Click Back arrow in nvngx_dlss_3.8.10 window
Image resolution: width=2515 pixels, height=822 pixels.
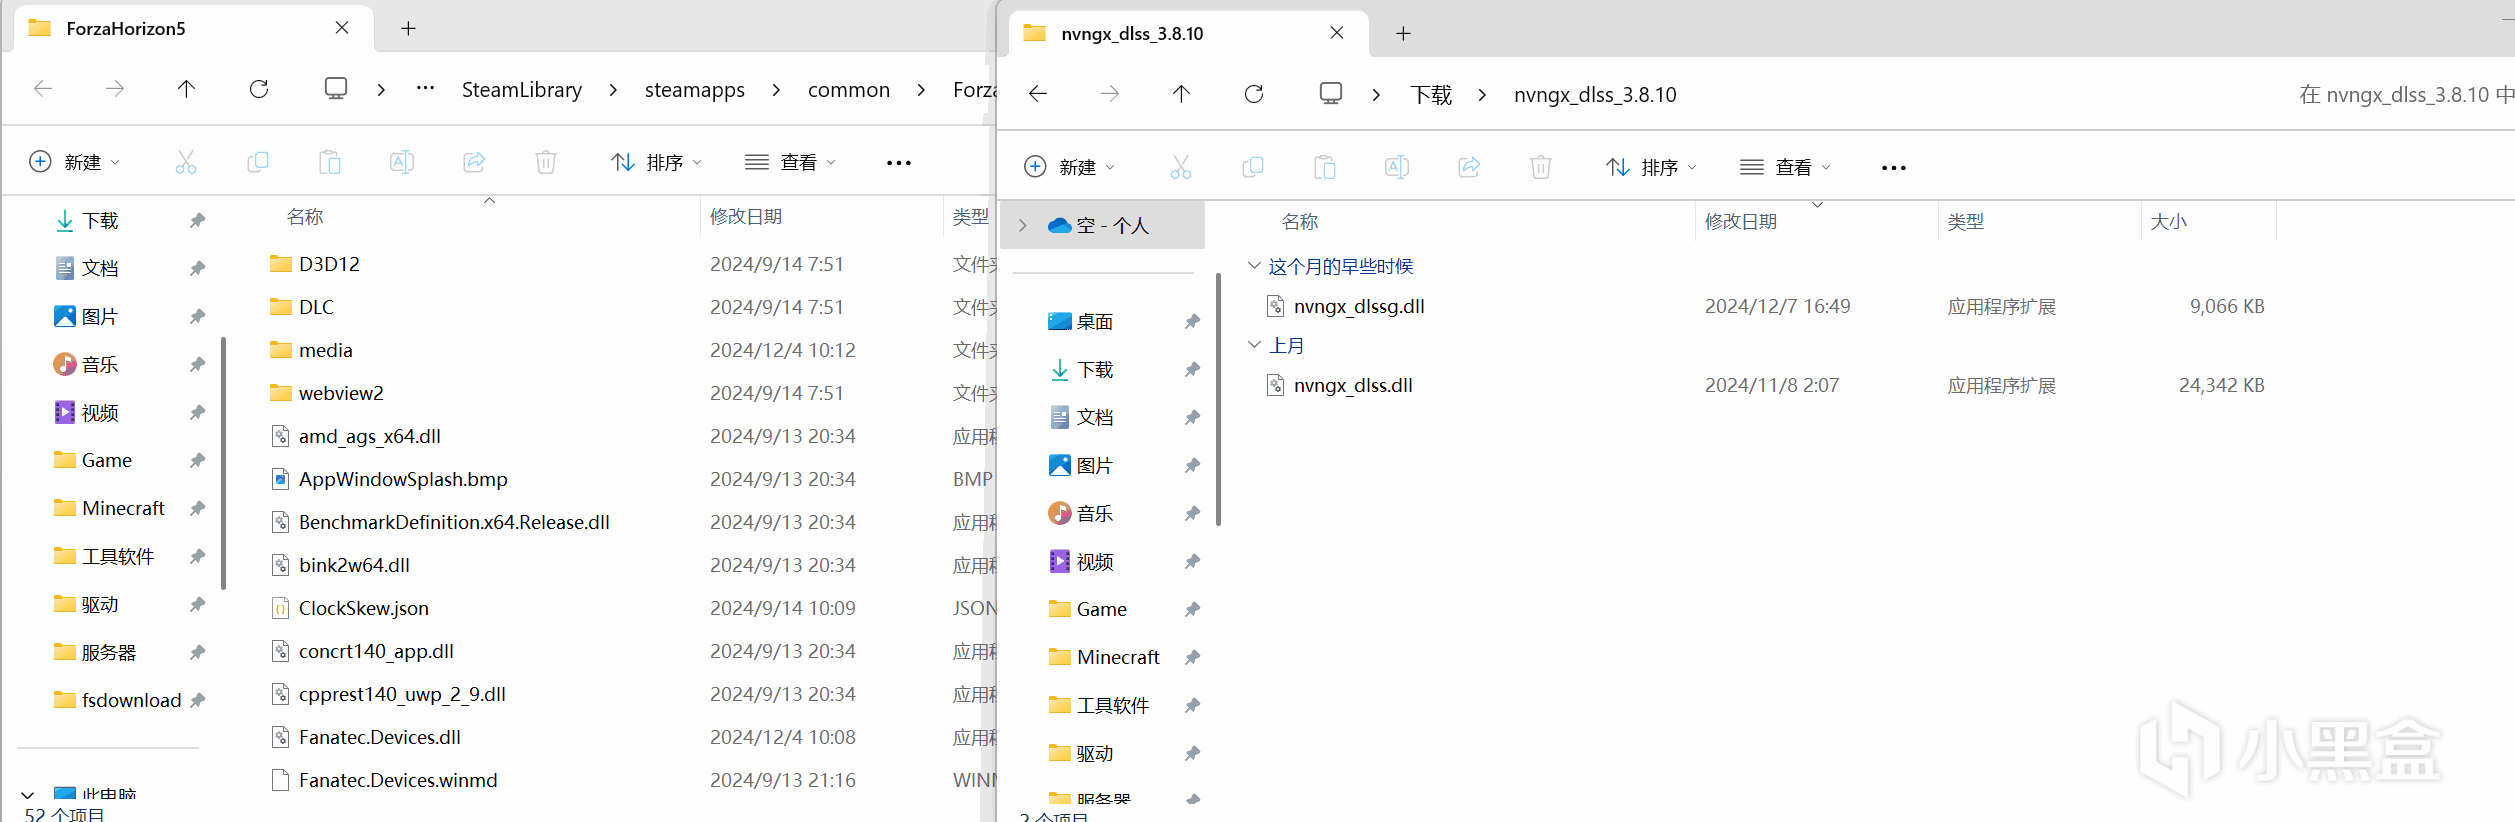tap(1038, 94)
